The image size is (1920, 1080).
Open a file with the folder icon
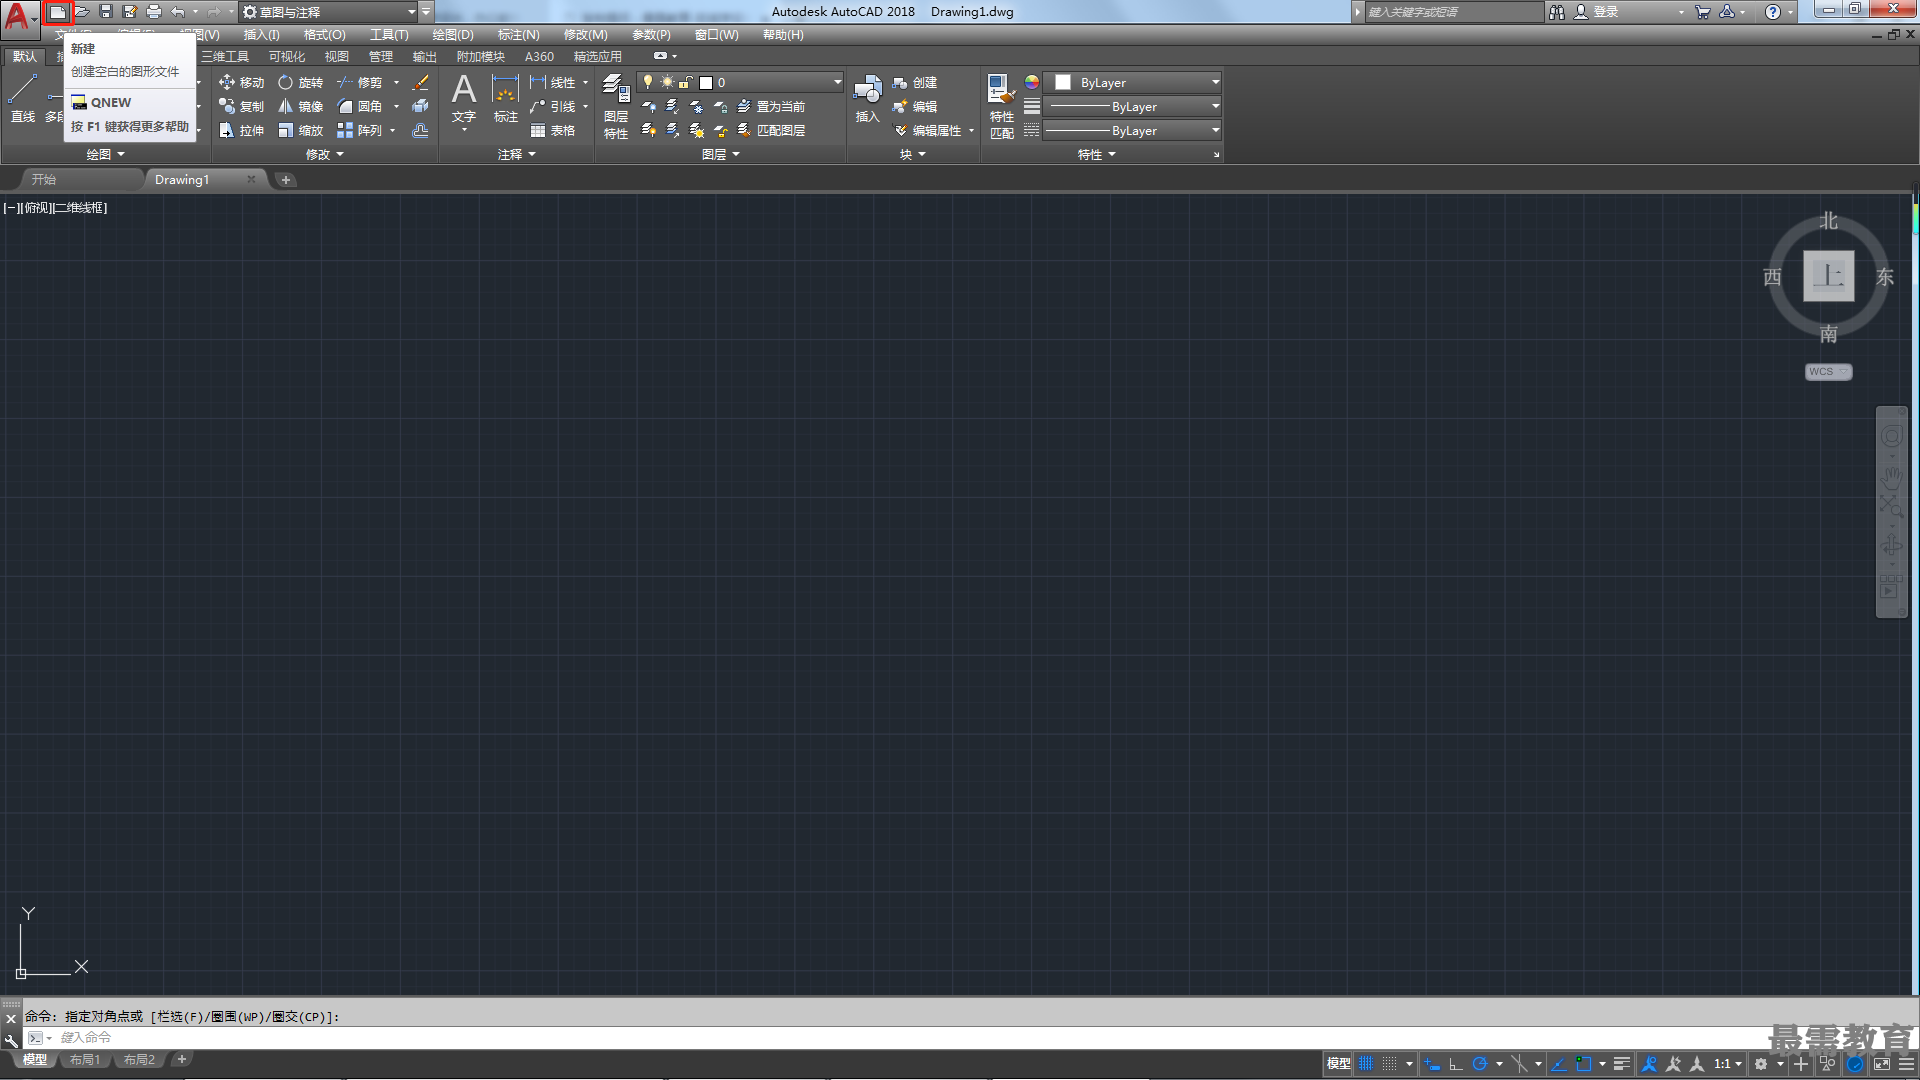[x=82, y=12]
